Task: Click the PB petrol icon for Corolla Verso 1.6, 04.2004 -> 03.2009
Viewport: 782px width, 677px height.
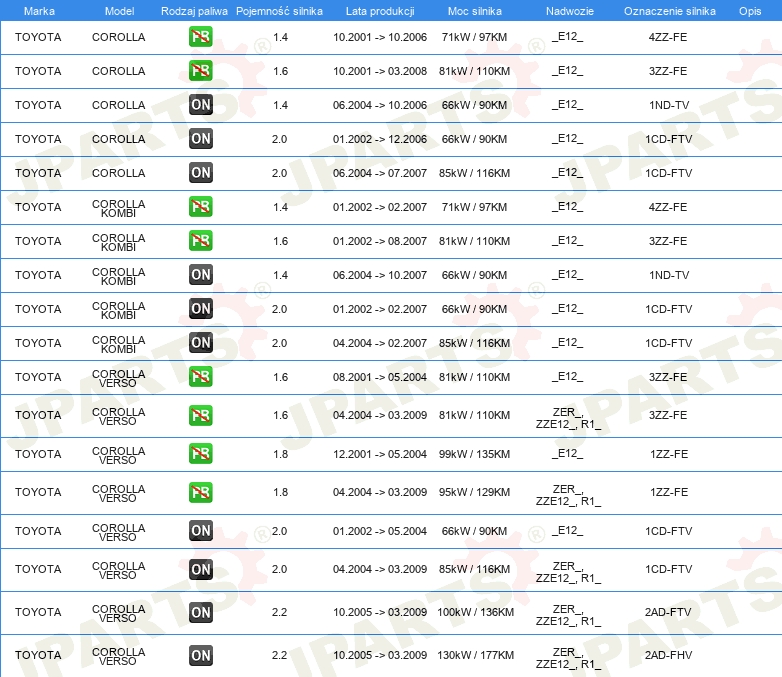Action: (200, 415)
